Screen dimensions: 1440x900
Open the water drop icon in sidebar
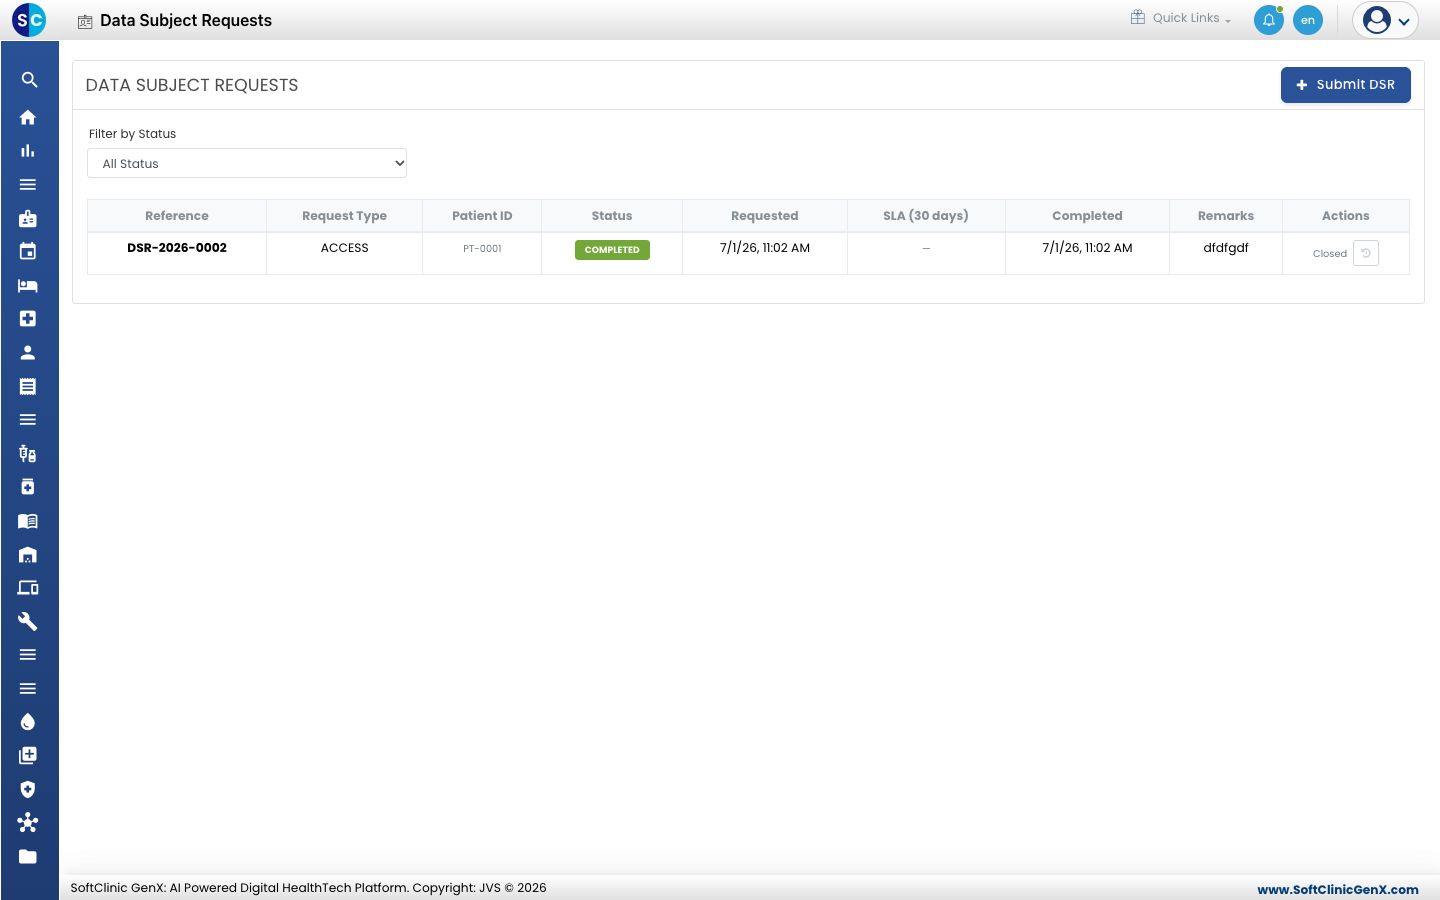coord(28,722)
